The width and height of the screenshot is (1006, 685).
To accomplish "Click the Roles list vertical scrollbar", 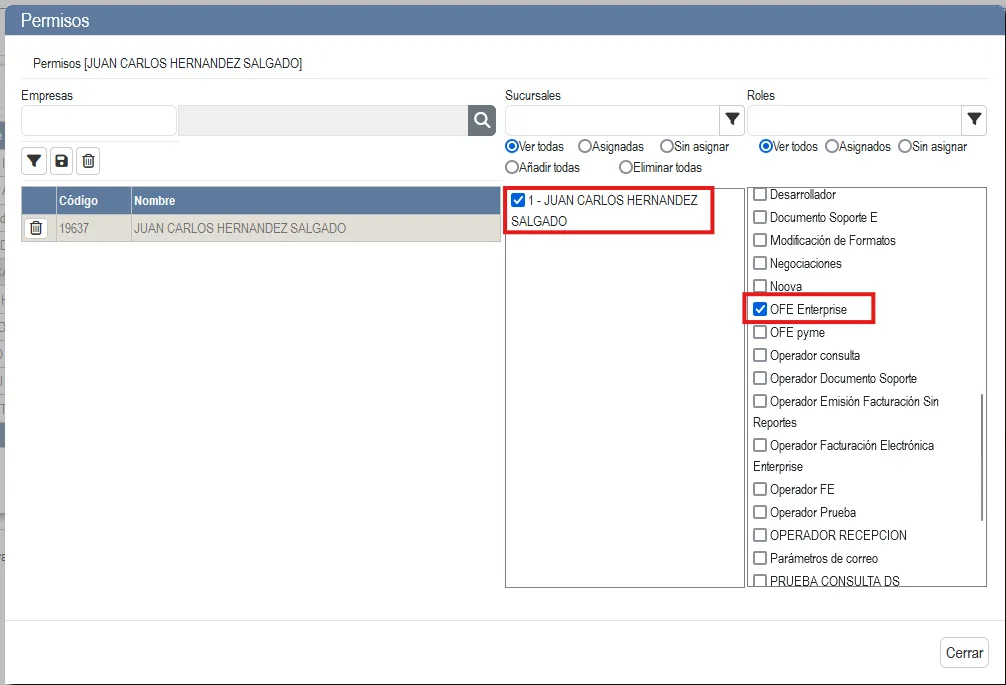I will pos(982,455).
